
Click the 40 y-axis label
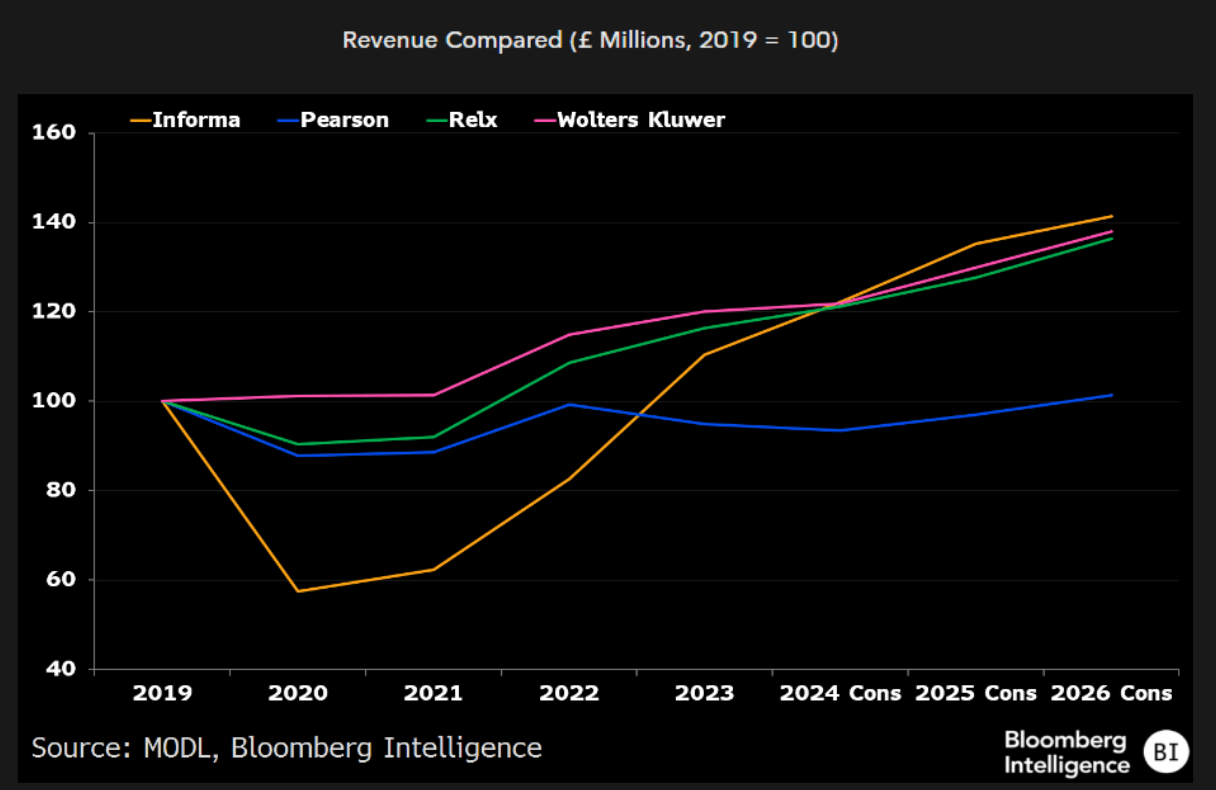coord(63,669)
